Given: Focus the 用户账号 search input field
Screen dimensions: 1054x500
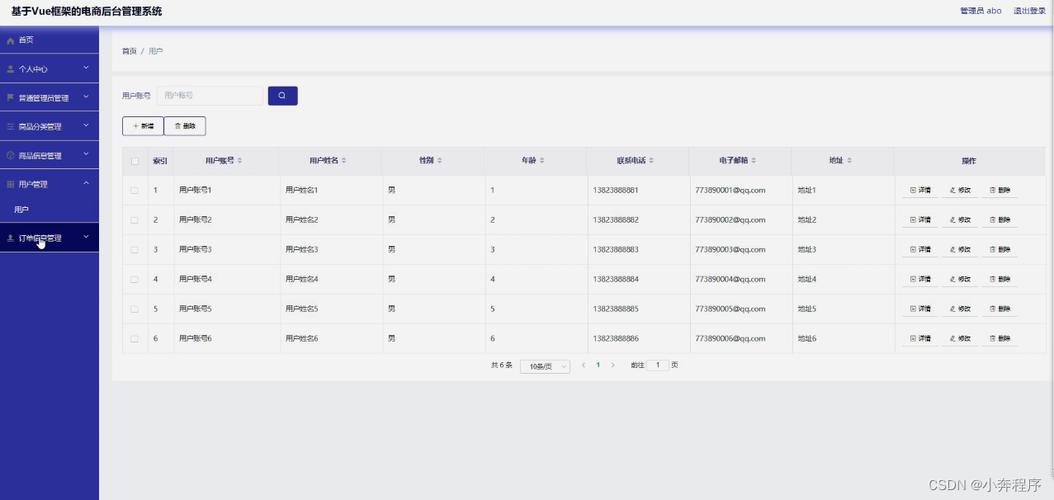Looking at the screenshot, I should [210, 95].
